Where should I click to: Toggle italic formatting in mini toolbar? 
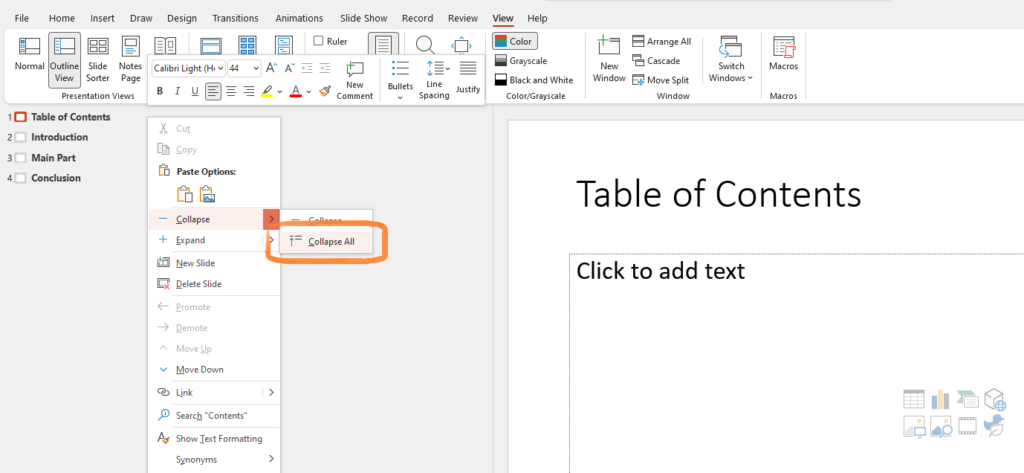point(177,91)
